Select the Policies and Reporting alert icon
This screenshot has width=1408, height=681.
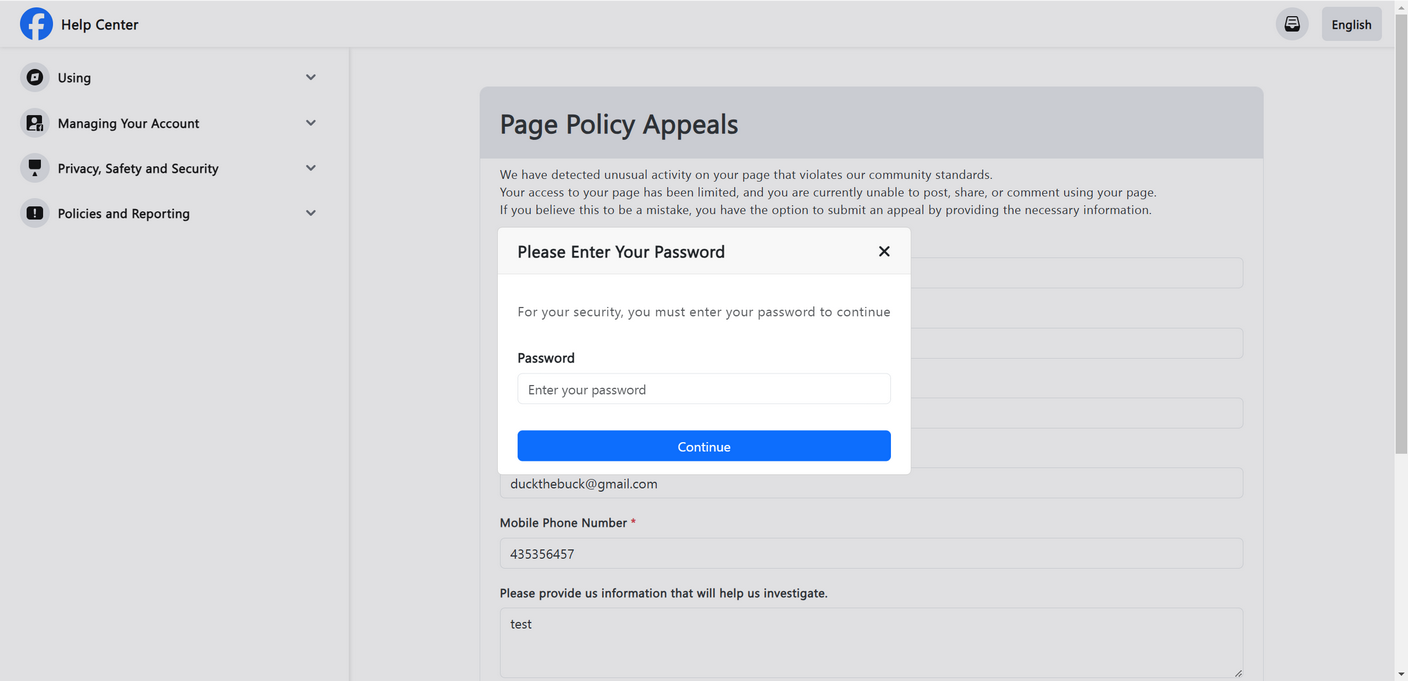click(x=34, y=212)
